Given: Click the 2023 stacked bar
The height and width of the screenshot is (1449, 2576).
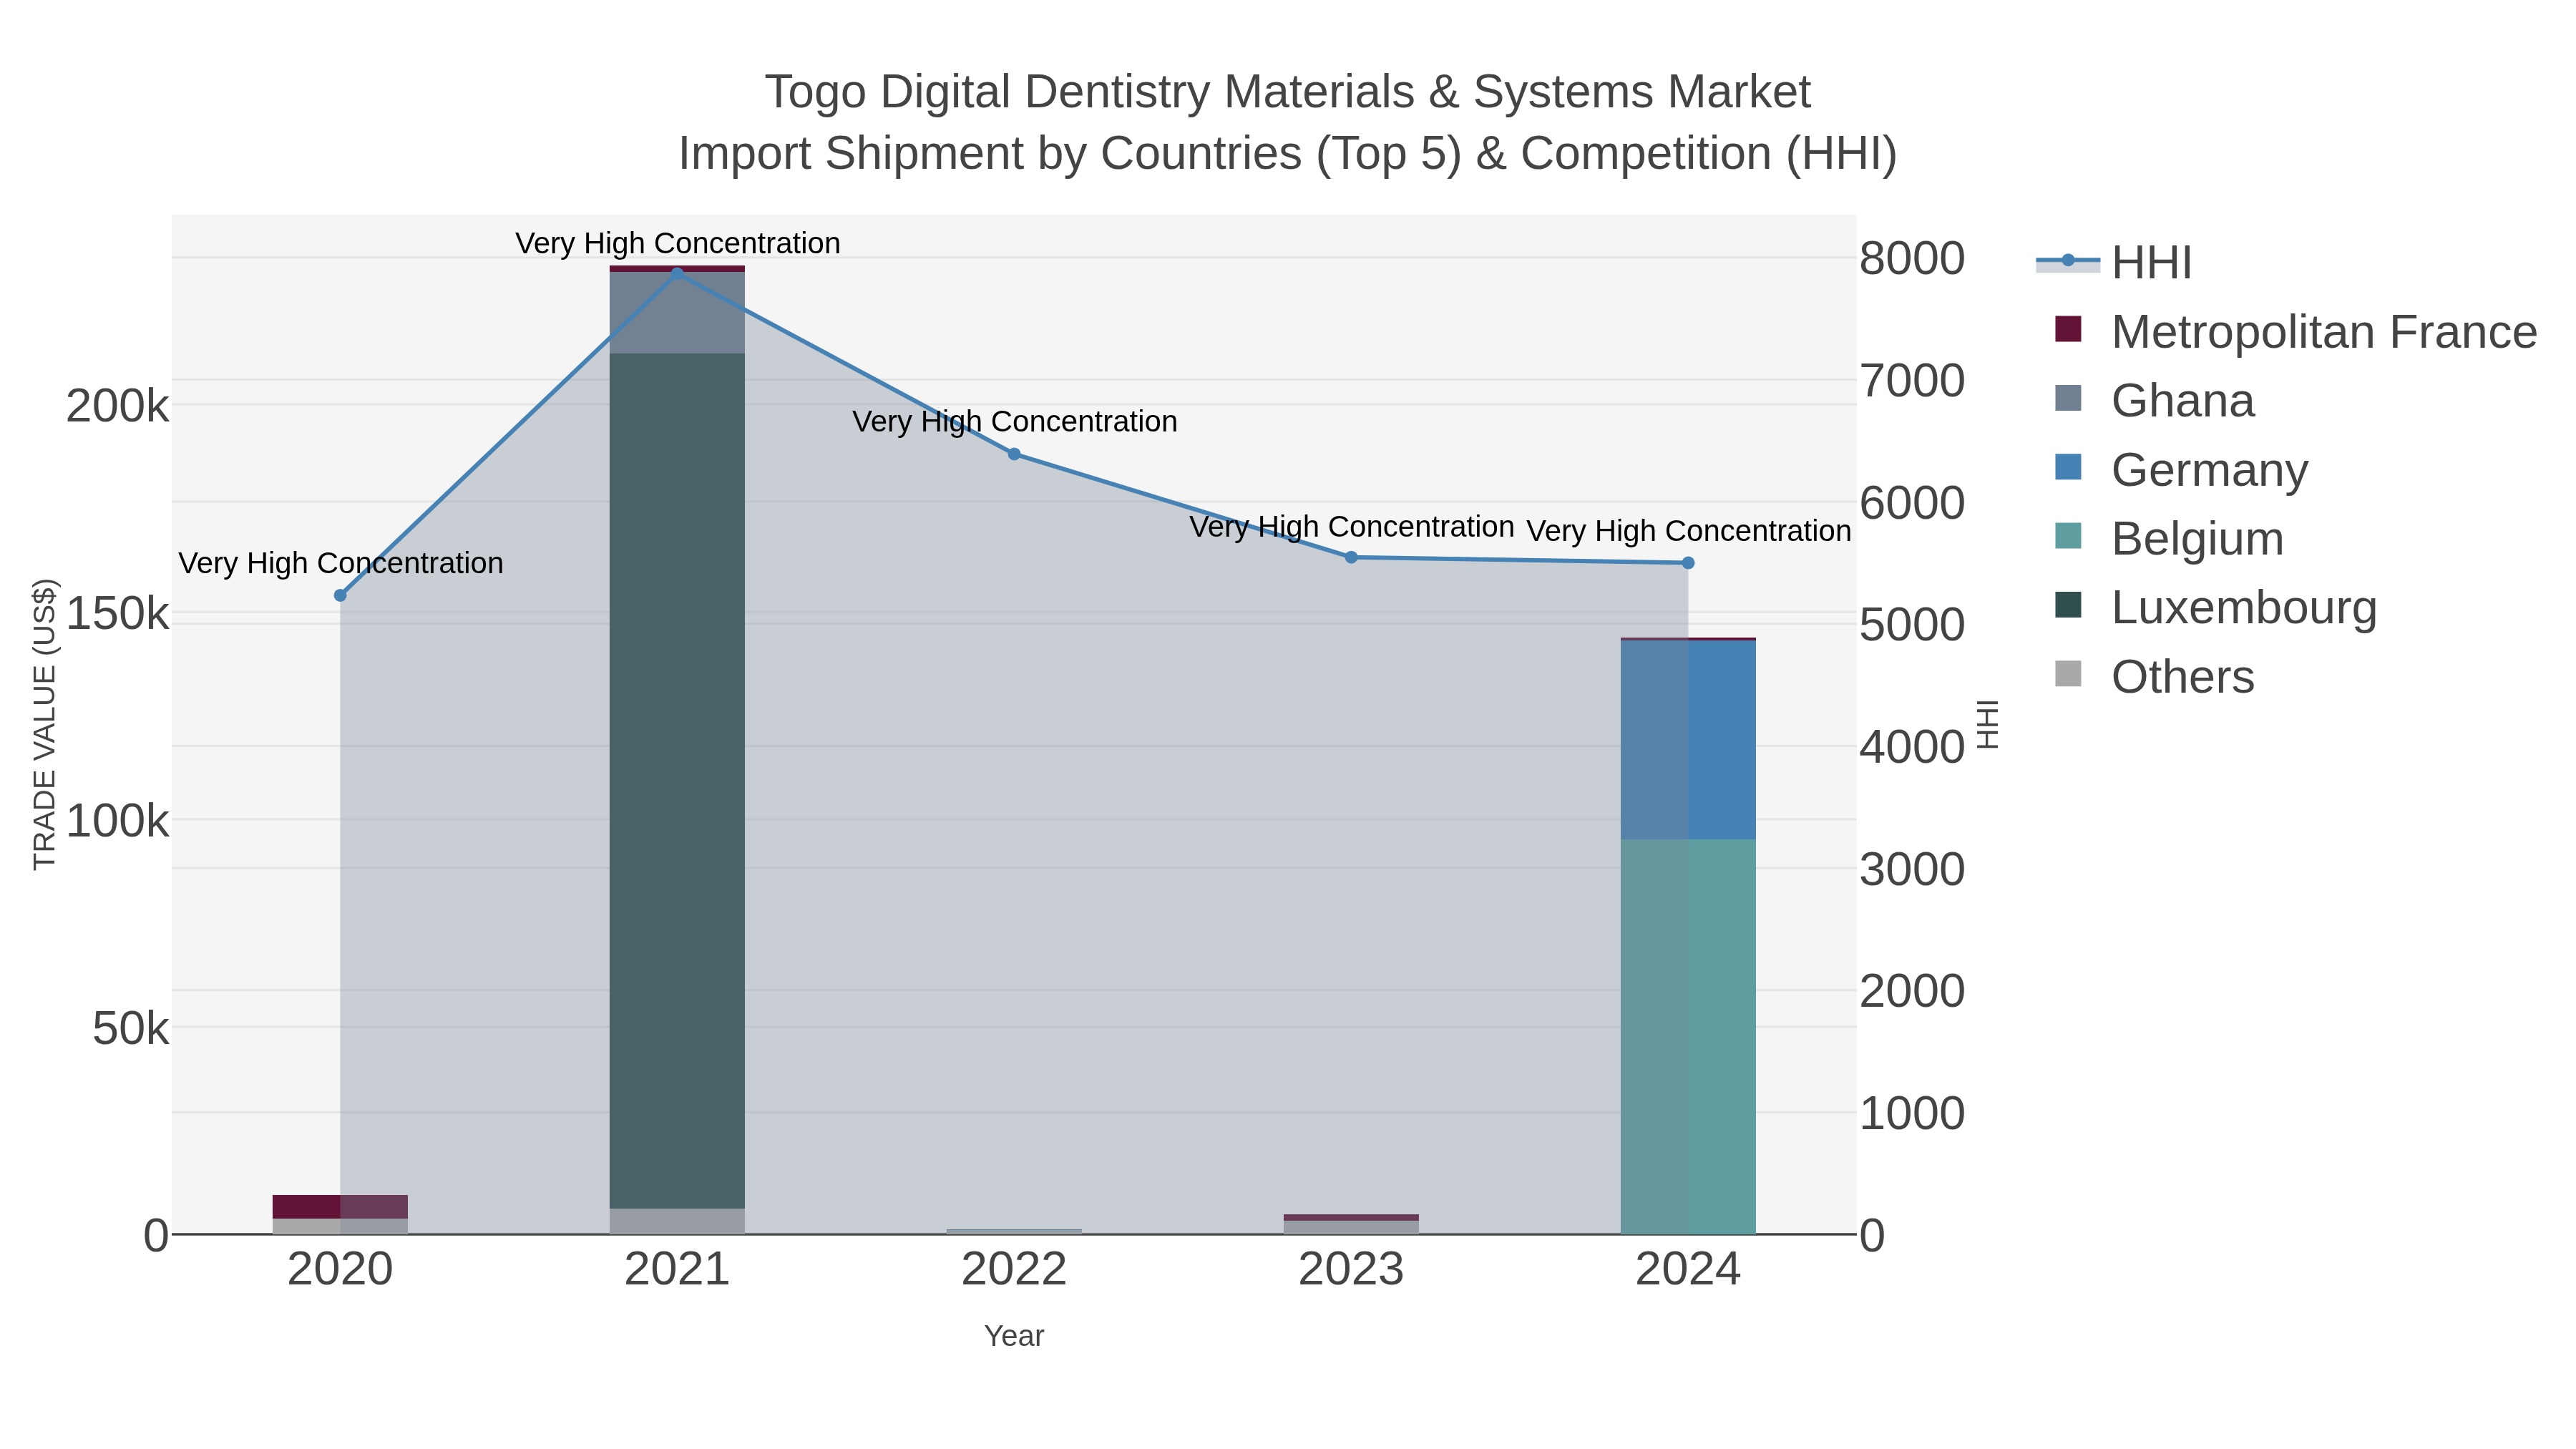Looking at the screenshot, I should (x=1351, y=1225).
